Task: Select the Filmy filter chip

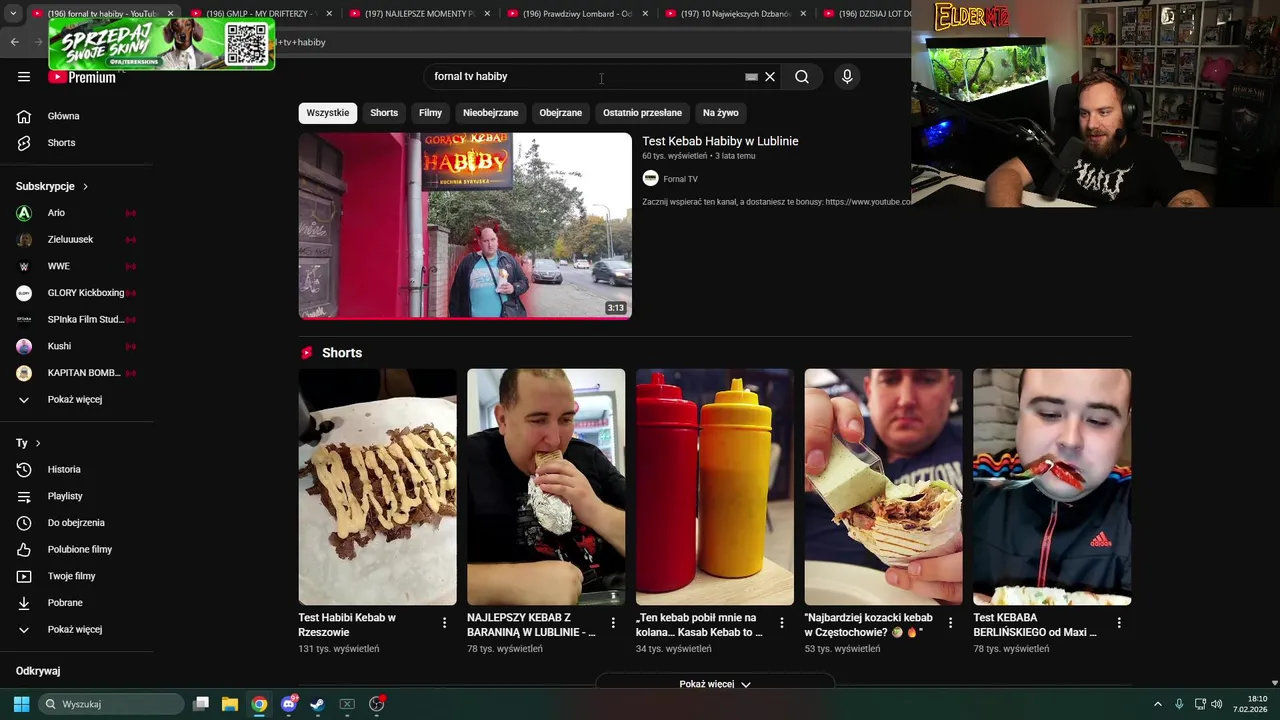Action: tap(430, 113)
